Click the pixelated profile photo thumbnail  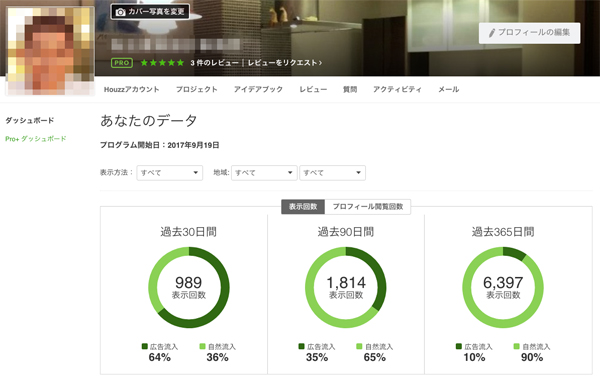tap(50, 51)
